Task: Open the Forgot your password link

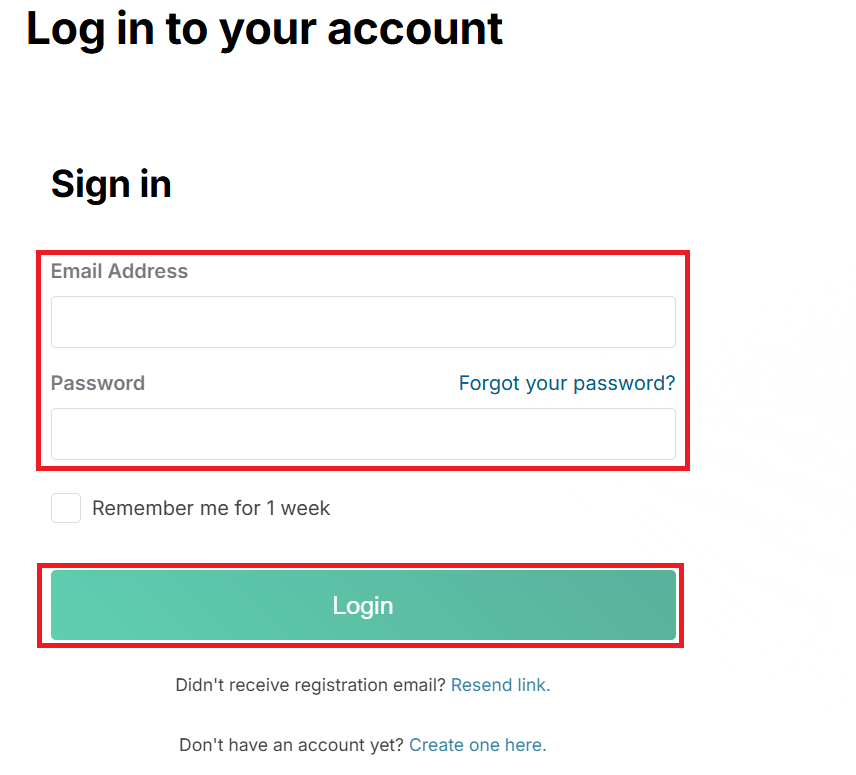Action: pyautogui.click(x=566, y=383)
